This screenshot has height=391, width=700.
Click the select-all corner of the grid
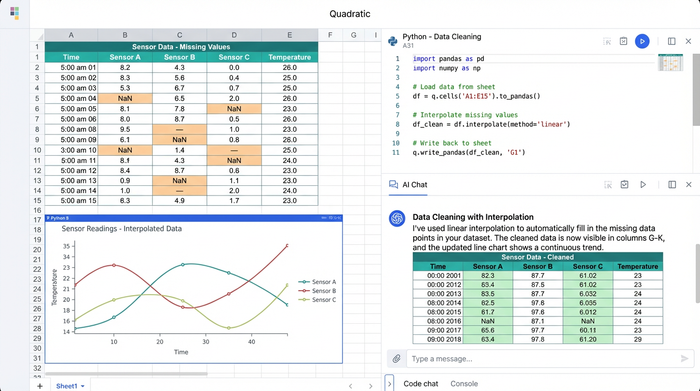[38, 35]
